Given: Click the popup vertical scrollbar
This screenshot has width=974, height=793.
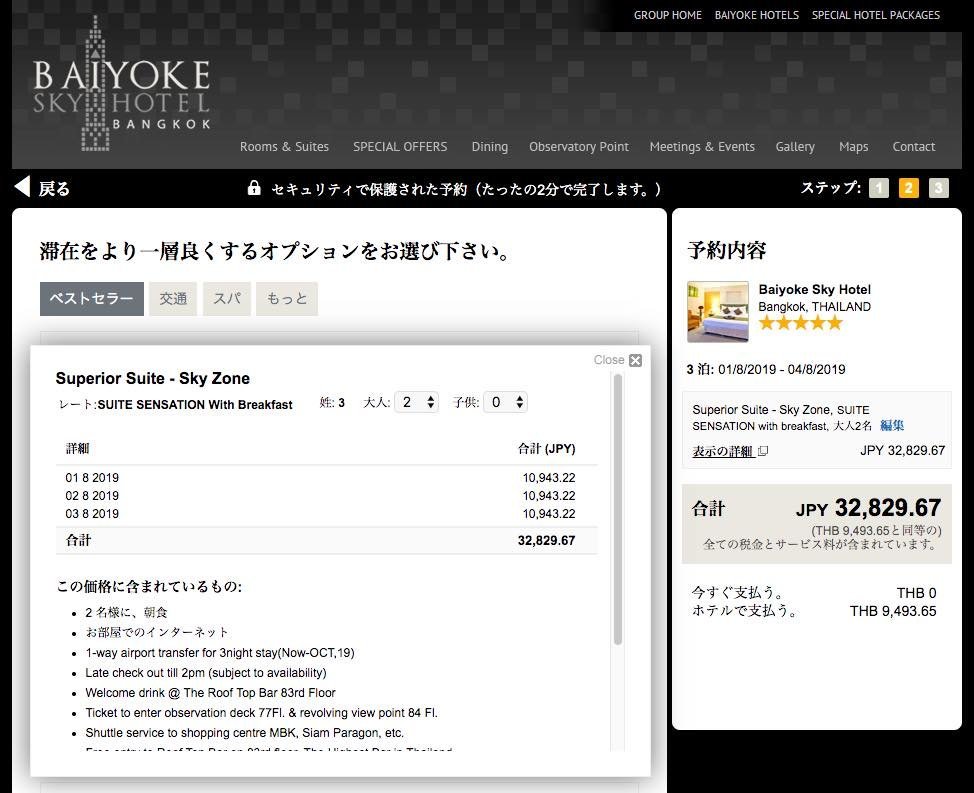Looking at the screenshot, I should pyautogui.click(x=617, y=509).
